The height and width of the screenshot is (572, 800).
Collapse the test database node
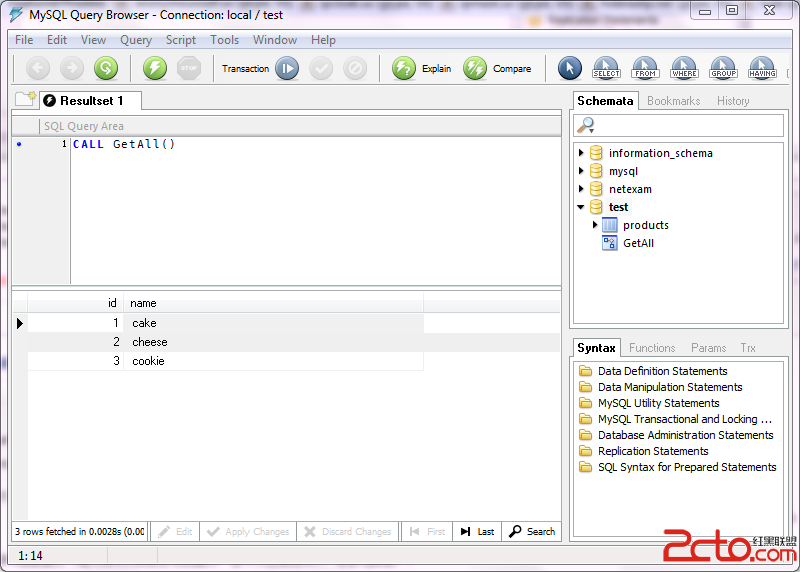581,207
